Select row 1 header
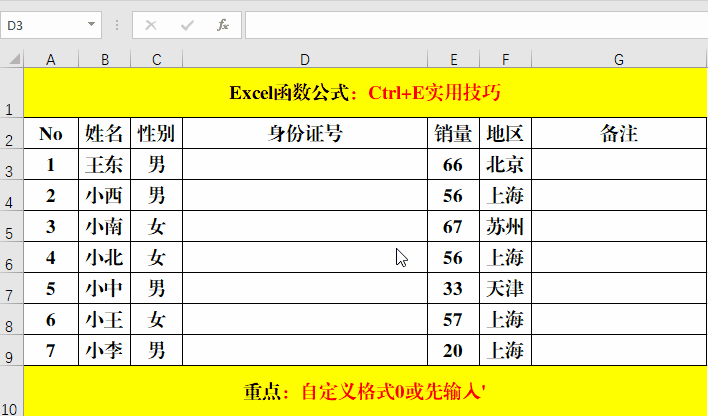This screenshot has width=708, height=416. [11, 93]
